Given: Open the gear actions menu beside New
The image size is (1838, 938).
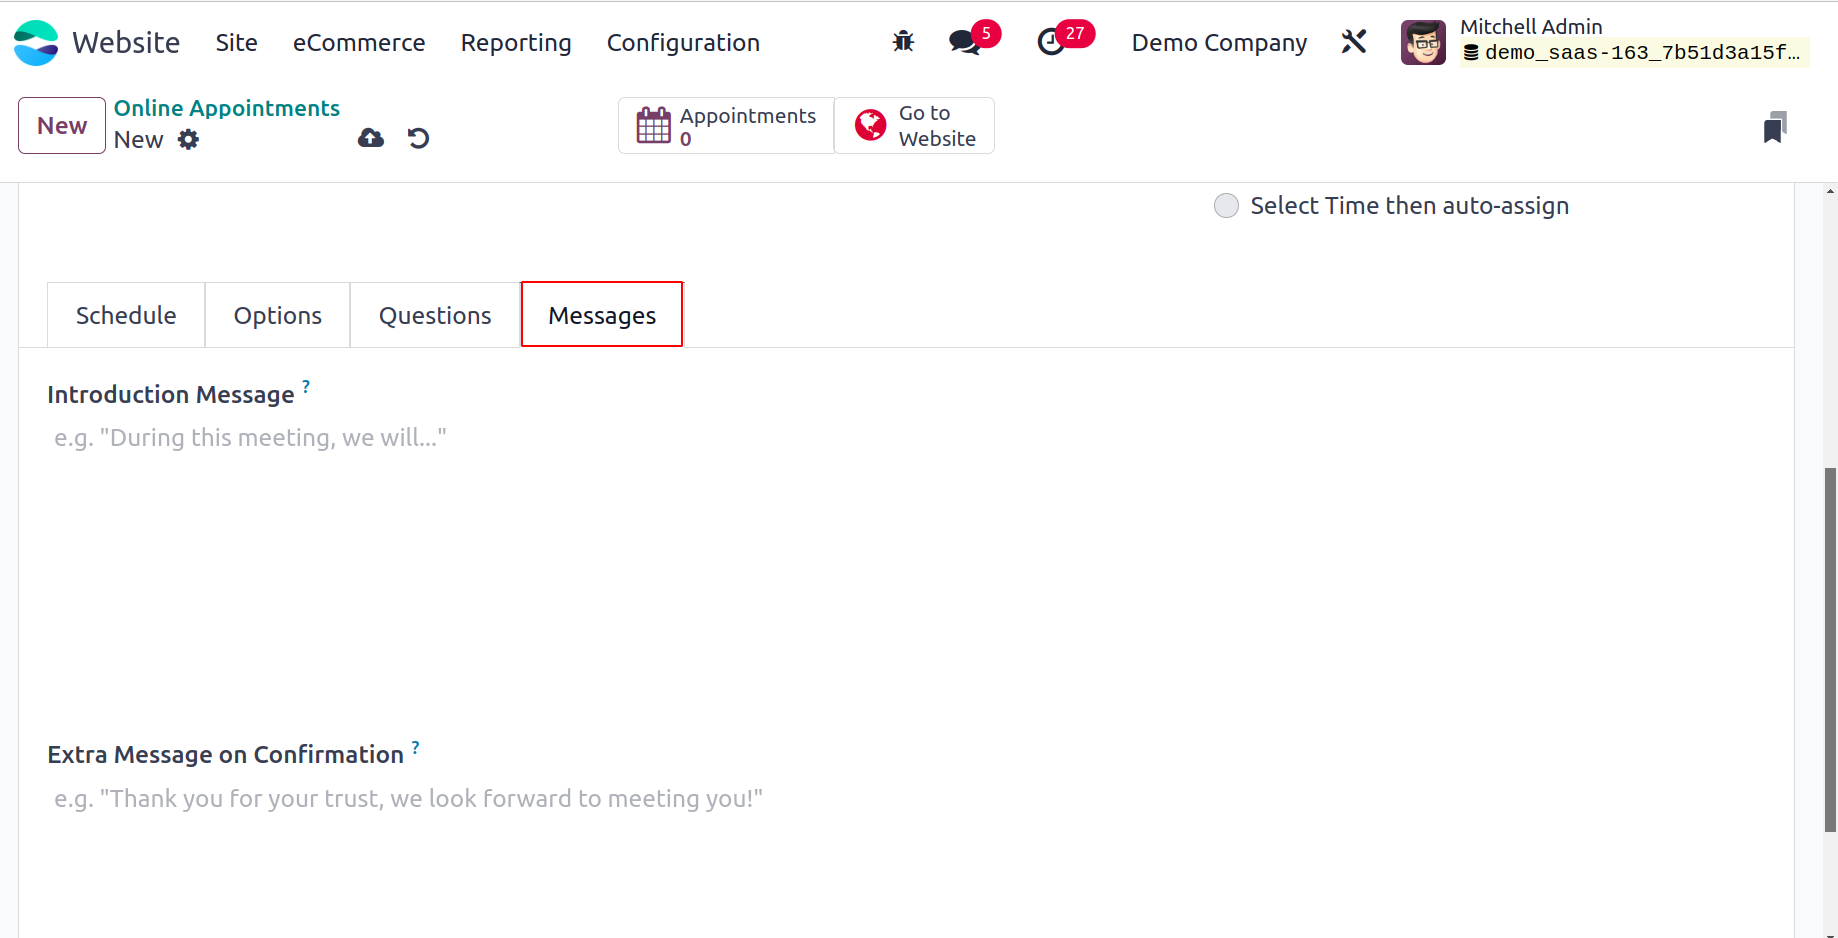Looking at the screenshot, I should pyautogui.click(x=188, y=140).
